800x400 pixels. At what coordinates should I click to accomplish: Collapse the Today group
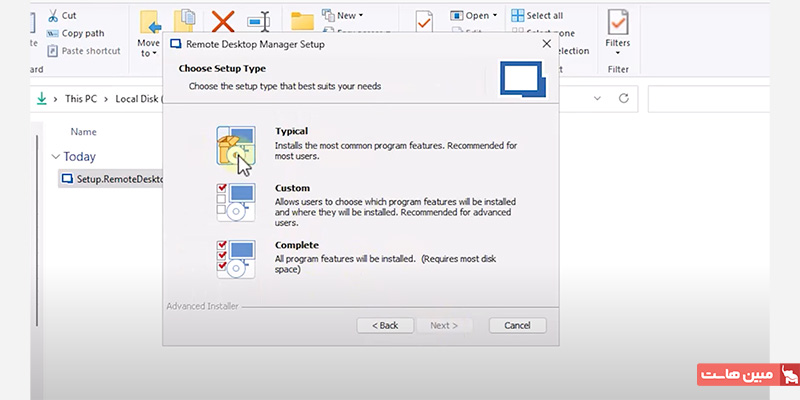(56, 156)
